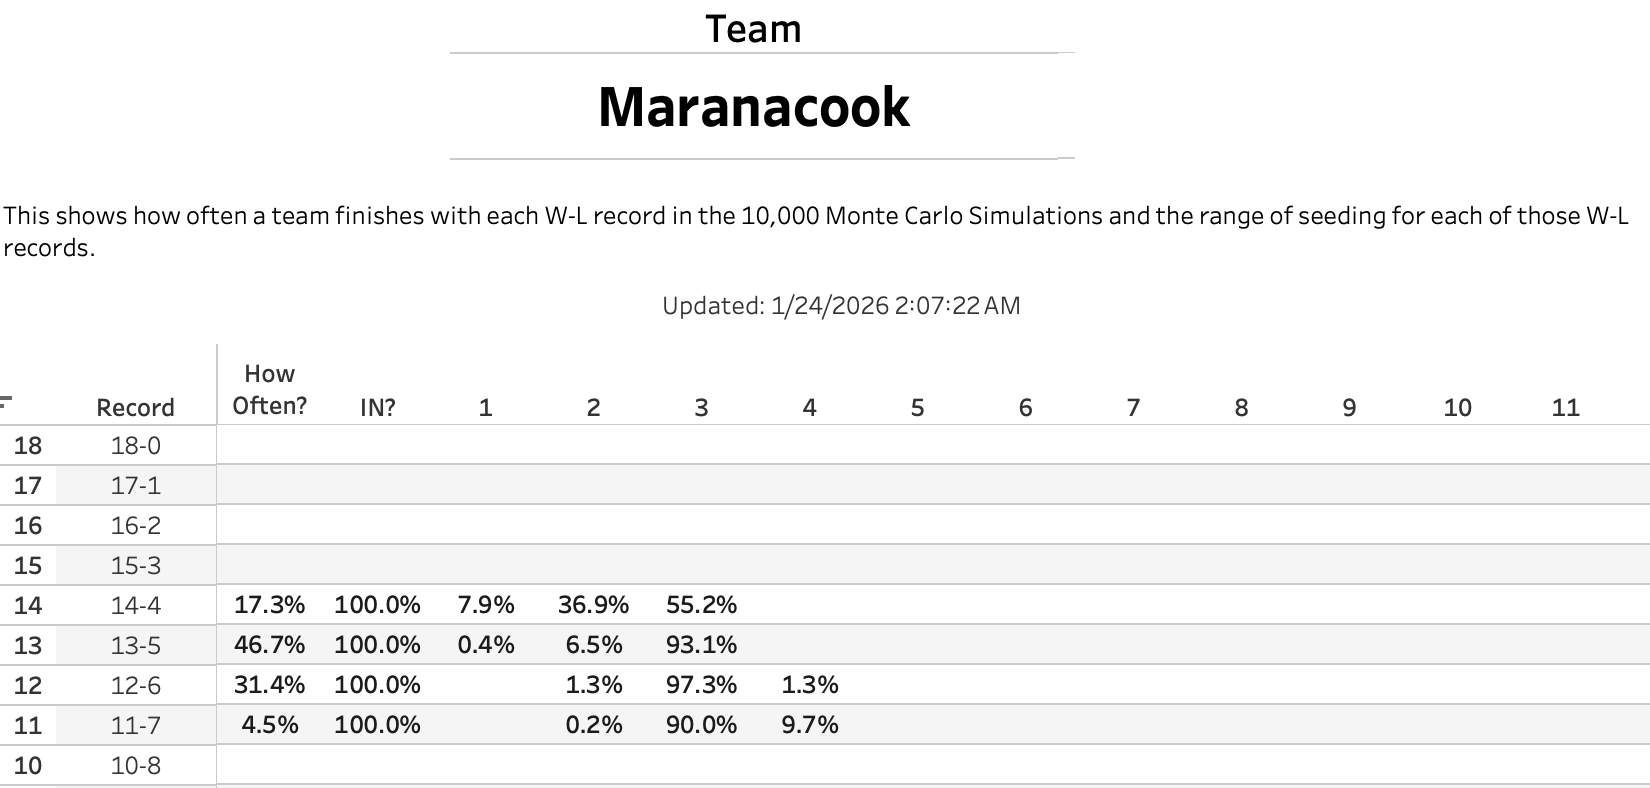The width and height of the screenshot is (1650, 788).
Task: Select the 18-0 record row label
Action: coord(135,445)
